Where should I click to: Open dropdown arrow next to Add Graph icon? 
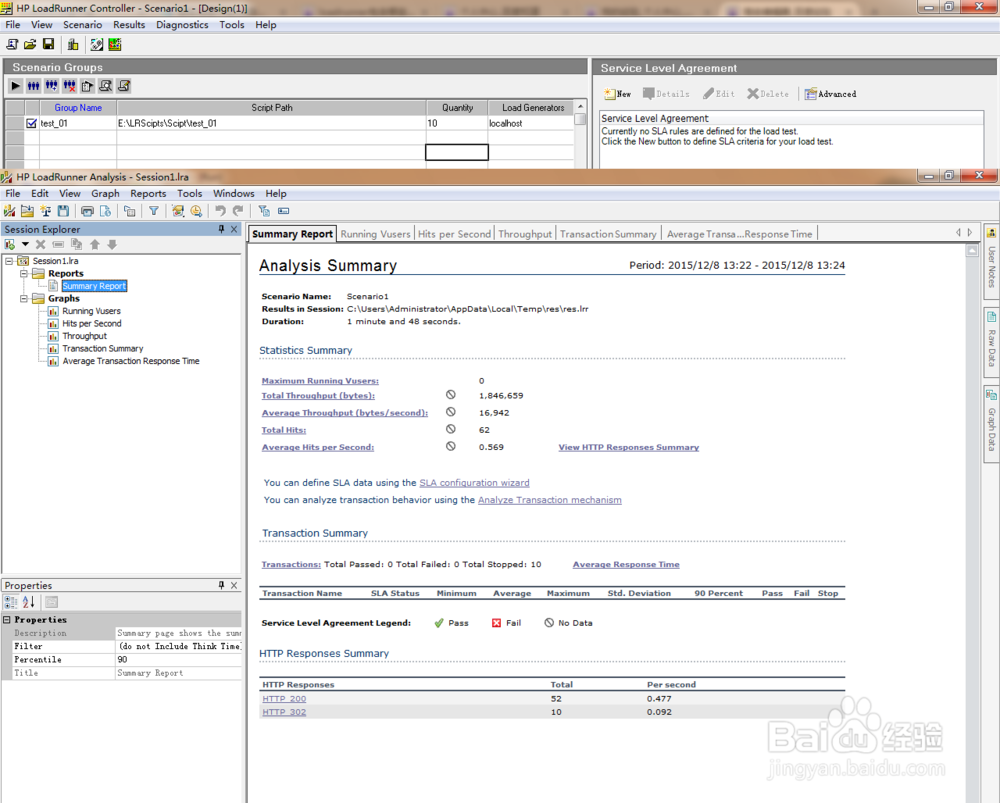coord(25,244)
